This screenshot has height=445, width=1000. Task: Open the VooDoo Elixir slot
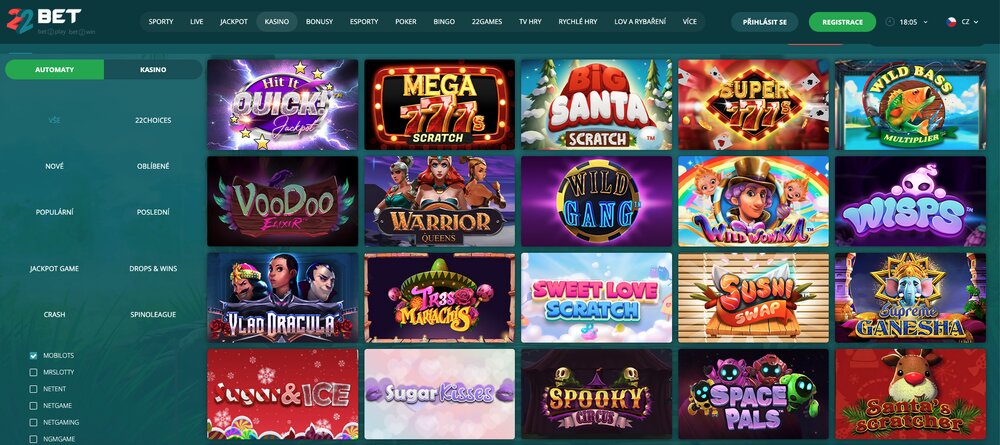click(x=283, y=201)
